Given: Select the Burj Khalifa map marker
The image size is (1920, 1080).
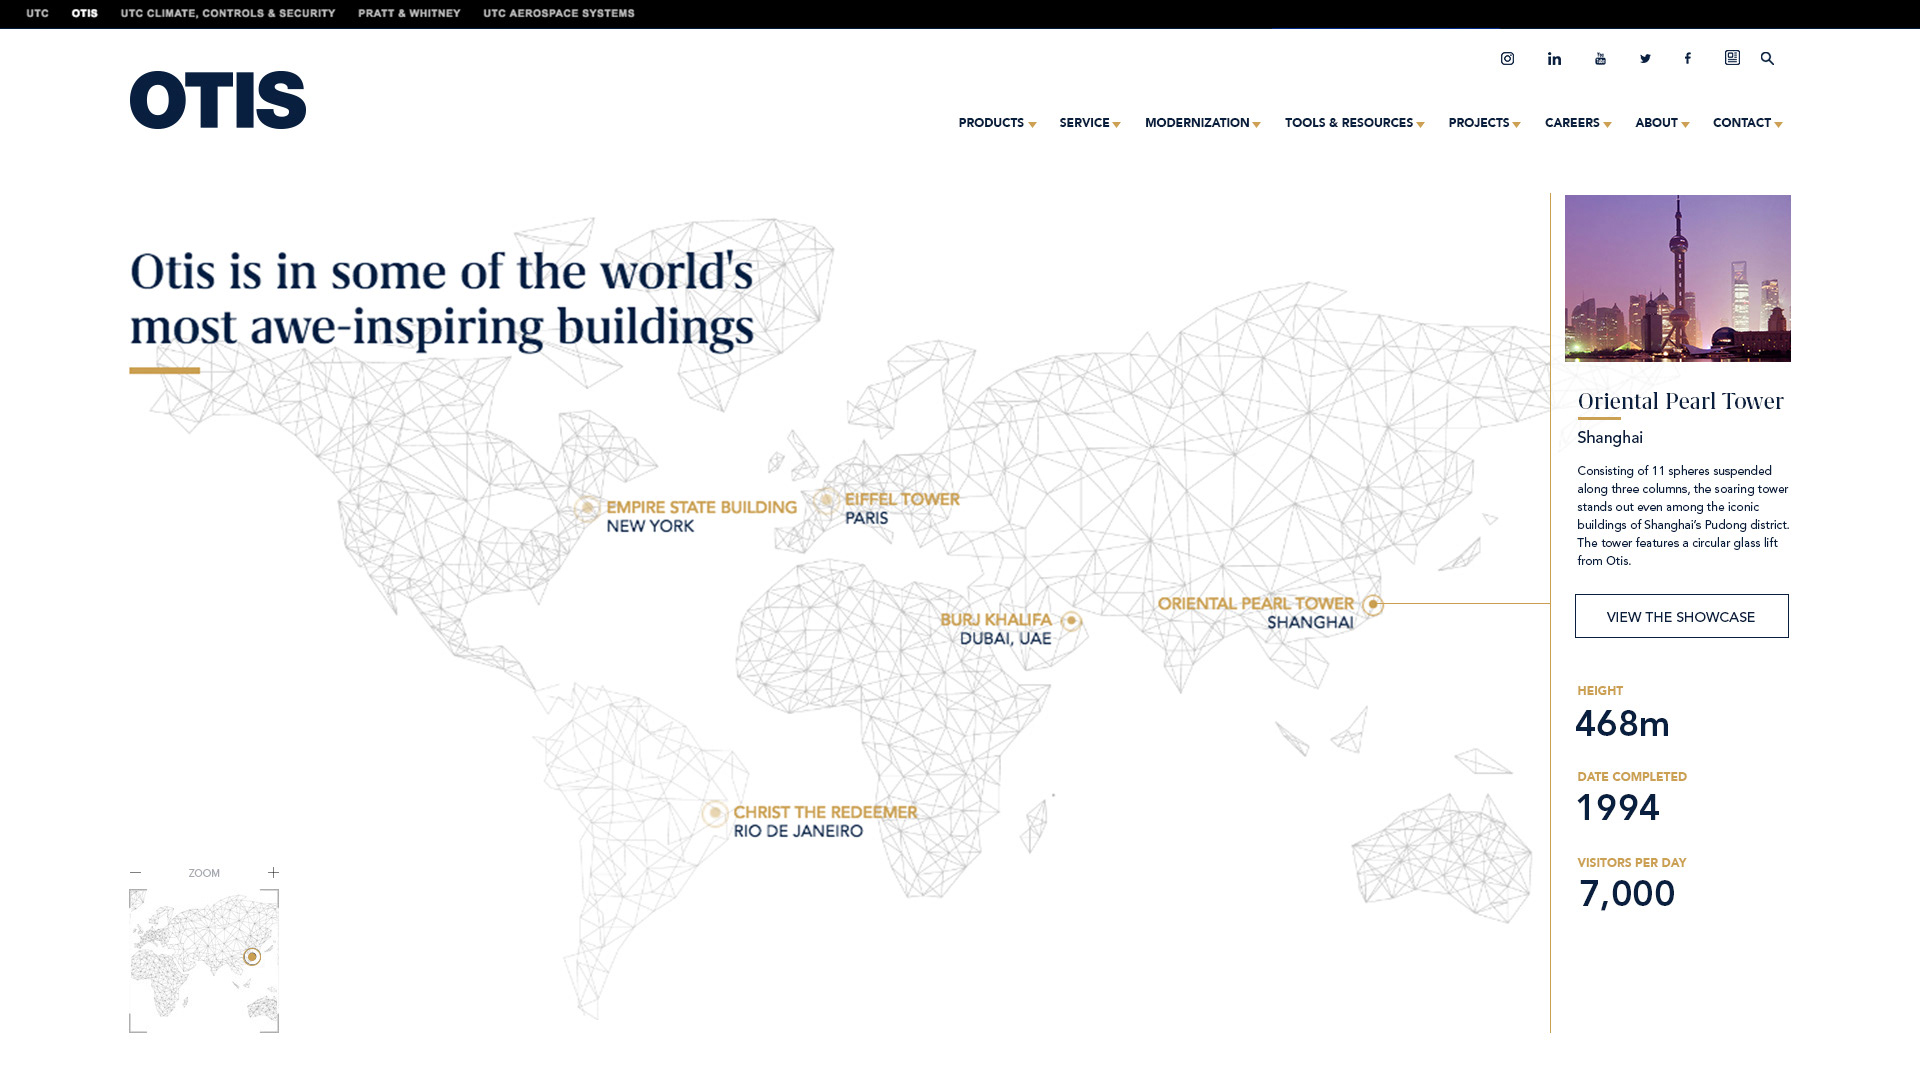Looking at the screenshot, I should coord(1071,621).
